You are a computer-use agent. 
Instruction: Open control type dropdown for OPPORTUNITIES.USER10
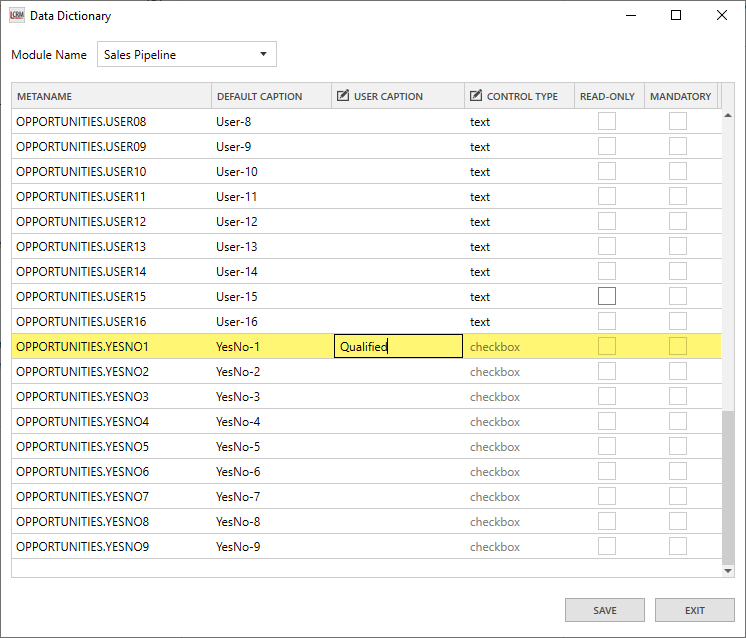(516, 172)
